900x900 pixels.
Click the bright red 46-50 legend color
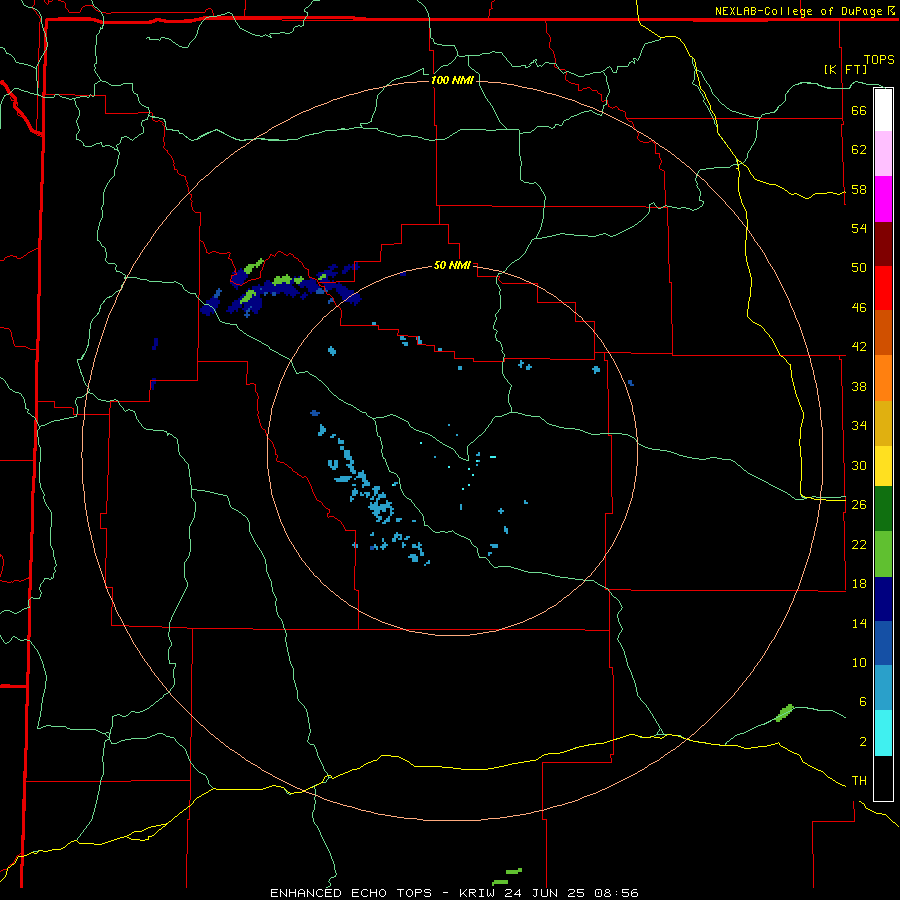point(883,288)
